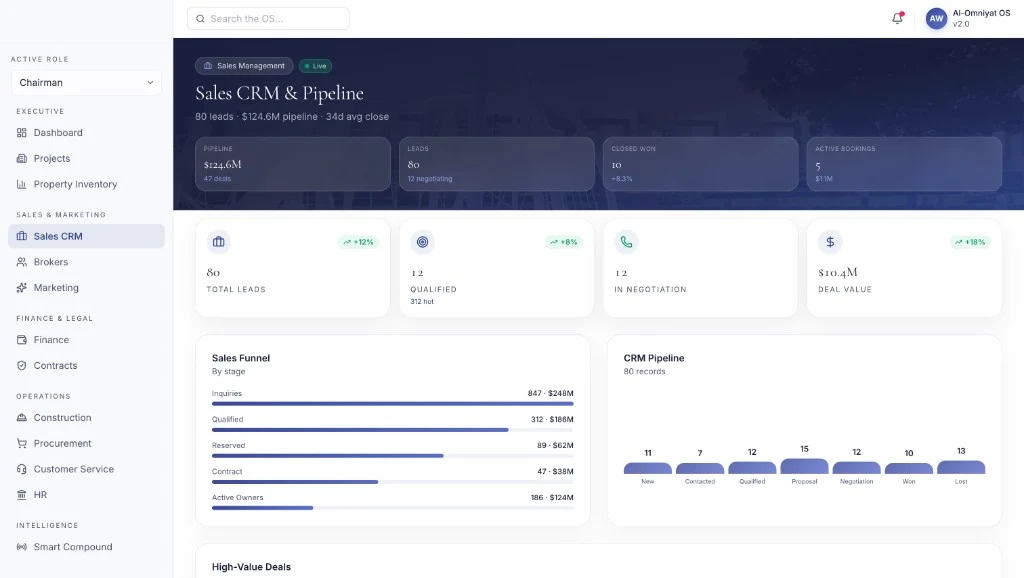Open the notifications bell
Image resolution: width=1024 pixels, height=578 pixels.
click(897, 18)
